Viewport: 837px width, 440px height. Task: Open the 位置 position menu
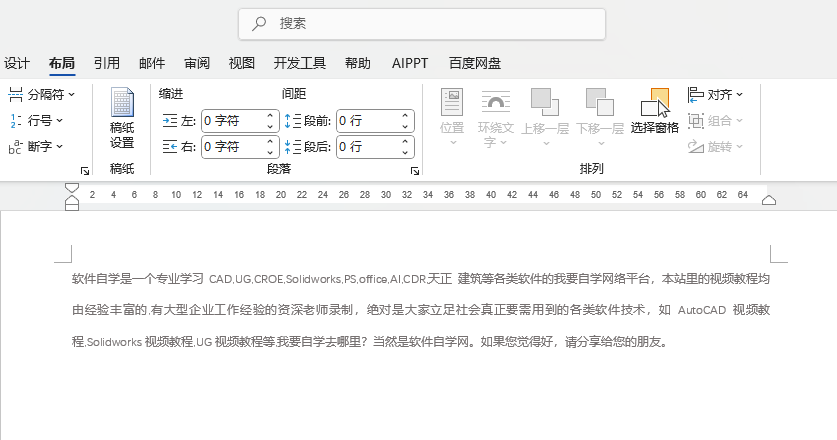[x=452, y=117]
